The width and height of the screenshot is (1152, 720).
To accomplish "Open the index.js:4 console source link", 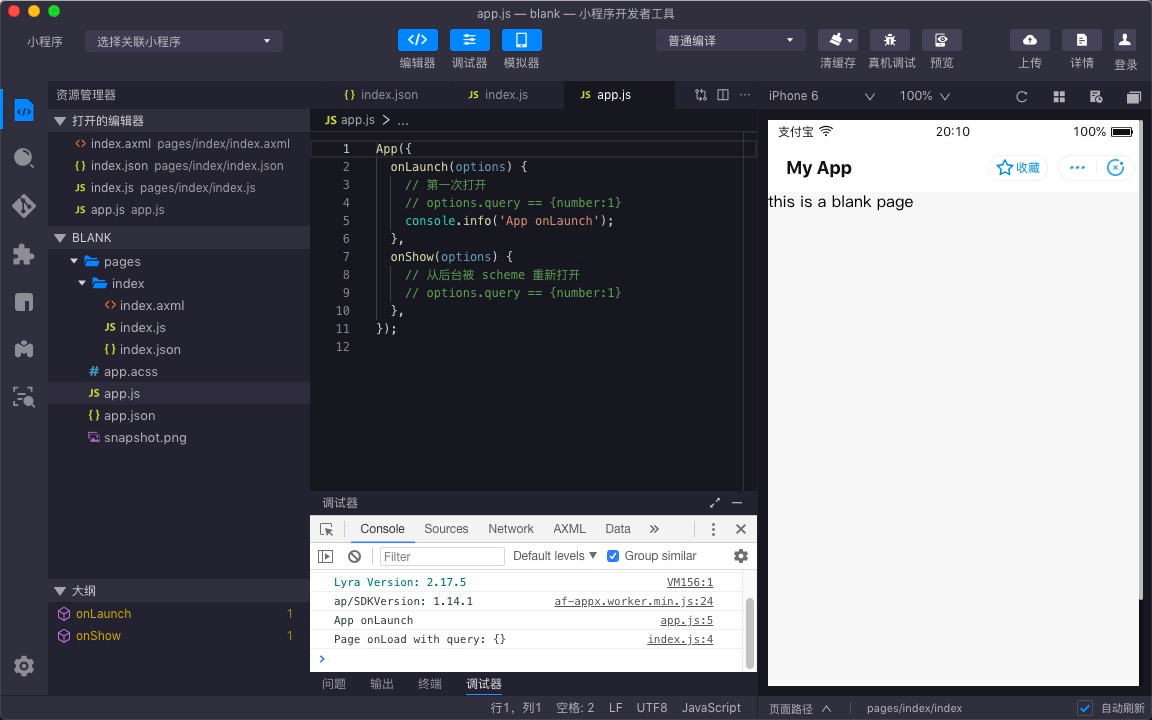I will pos(680,639).
